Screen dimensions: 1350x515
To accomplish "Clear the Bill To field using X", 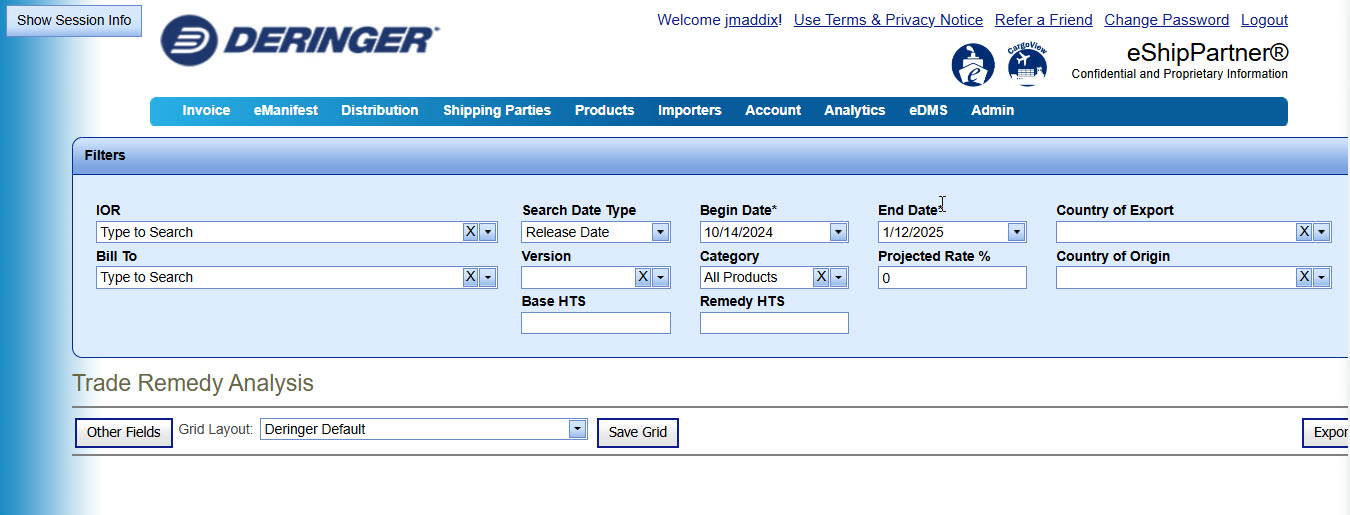I will [470, 277].
